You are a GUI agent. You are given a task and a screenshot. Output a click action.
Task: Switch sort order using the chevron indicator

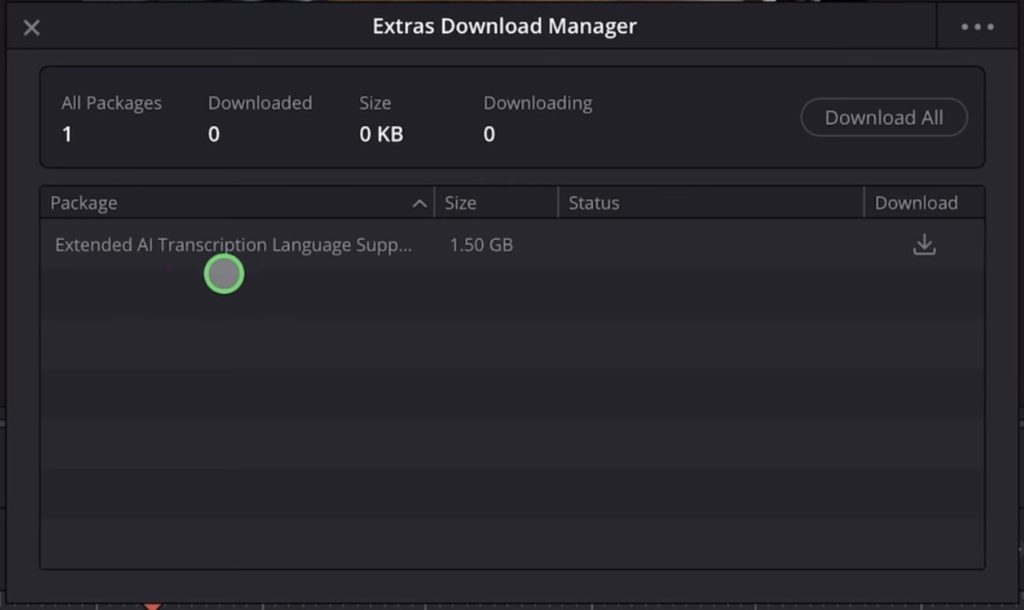coord(419,203)
